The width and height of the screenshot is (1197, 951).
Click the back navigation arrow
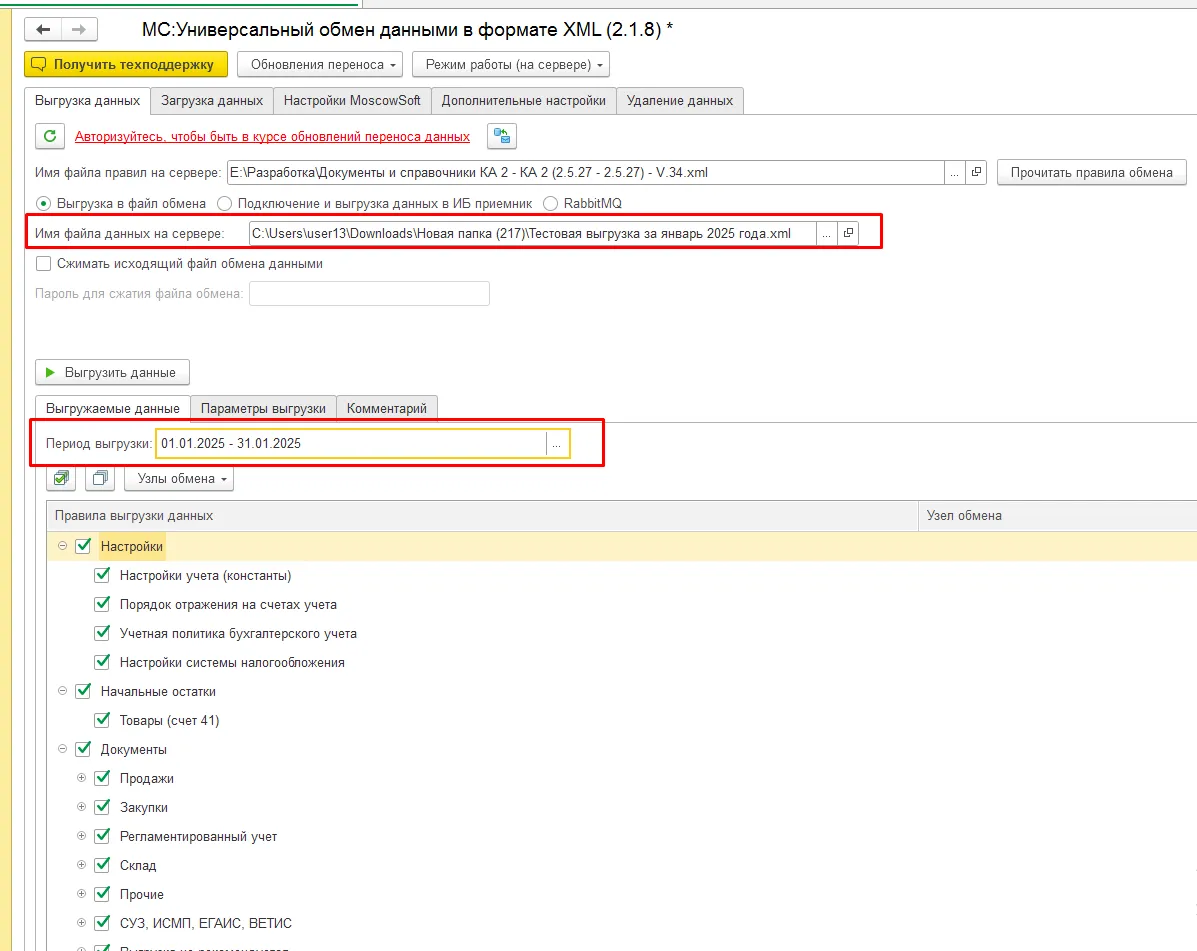[x=44, y=30]
